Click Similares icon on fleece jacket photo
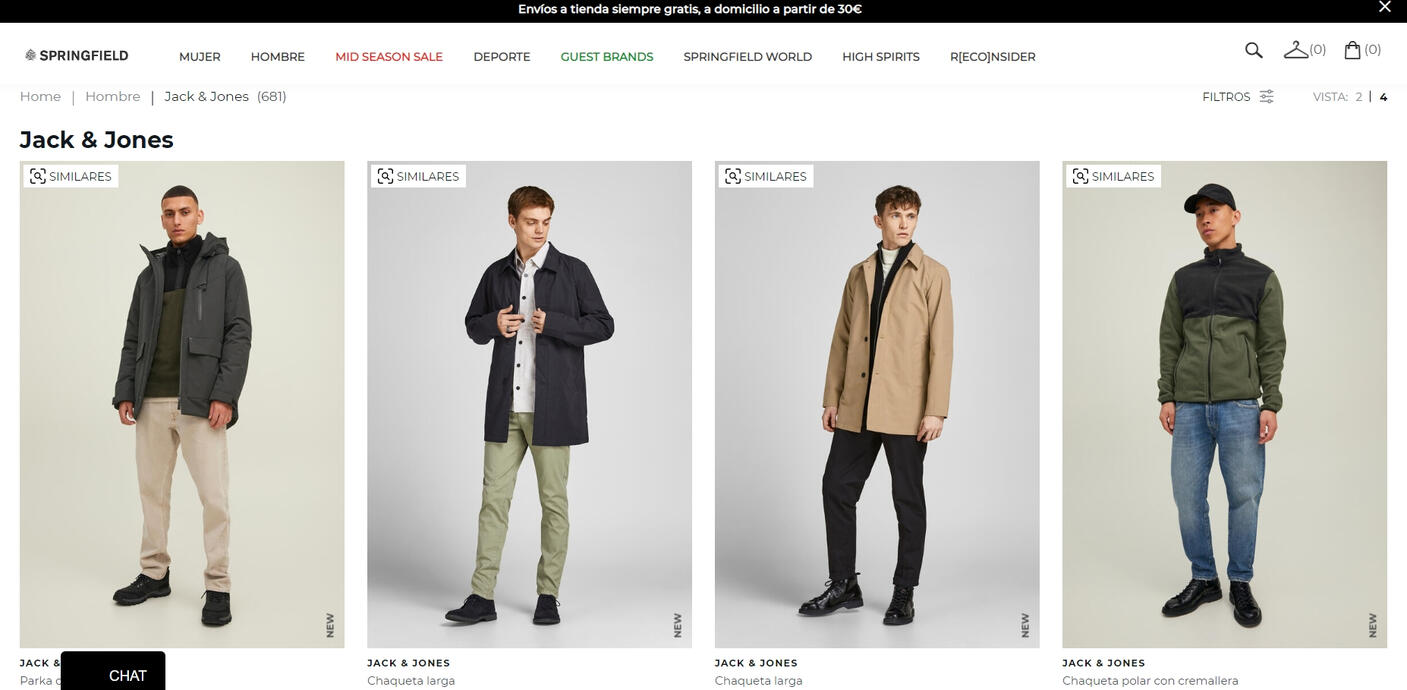 tap(1080, 177)
